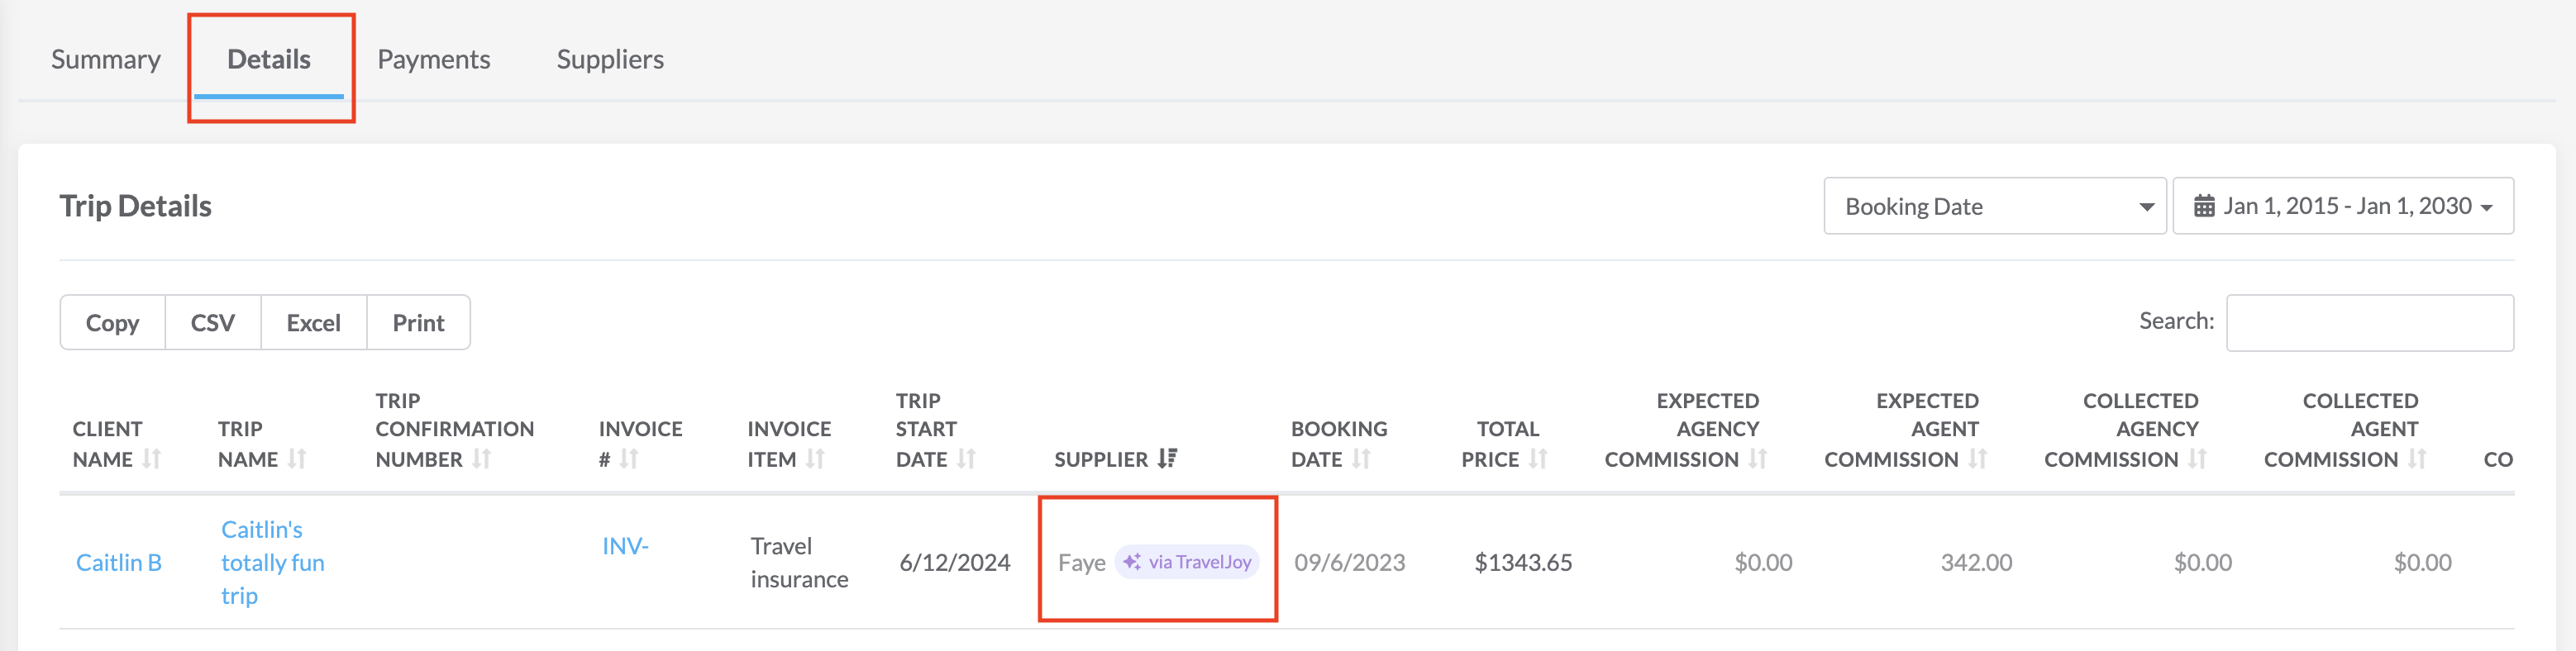The width and height of the screenshot is (2576, 651).
Task: Open the Booking Date dropdown
Action: point(1994,206)
